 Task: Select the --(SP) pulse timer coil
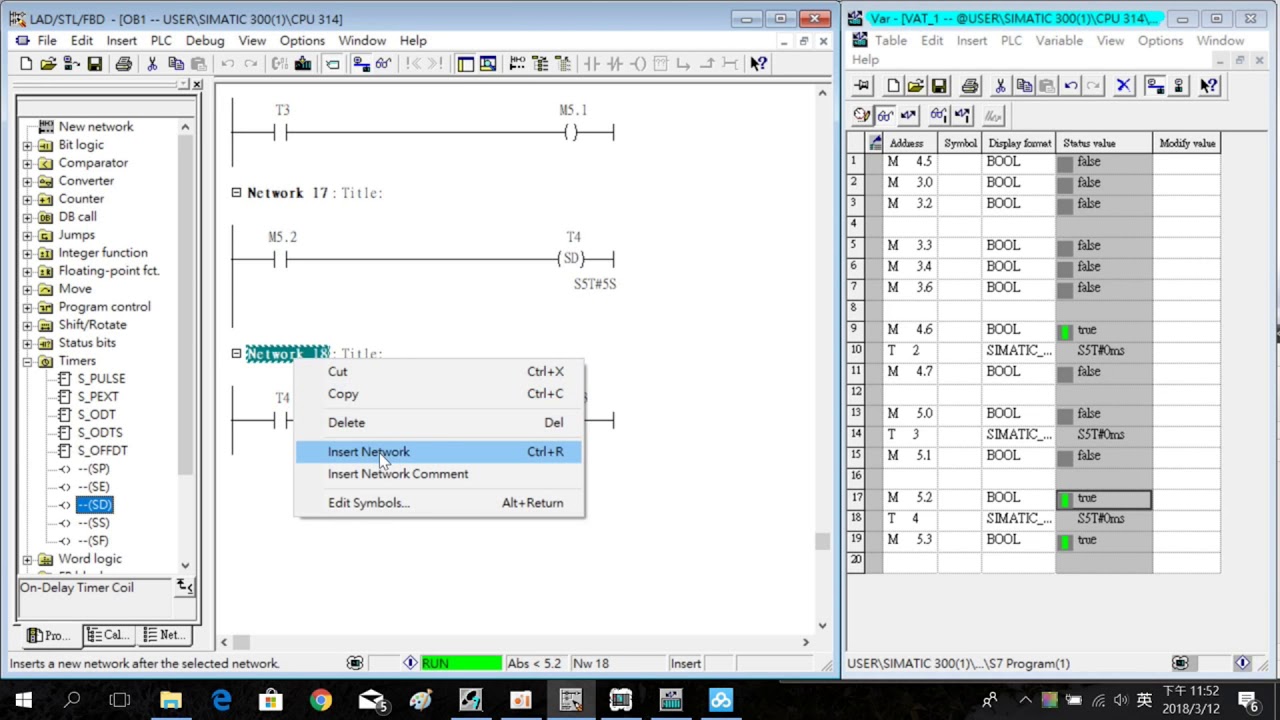pyautogui.click(x=94, y=469)
